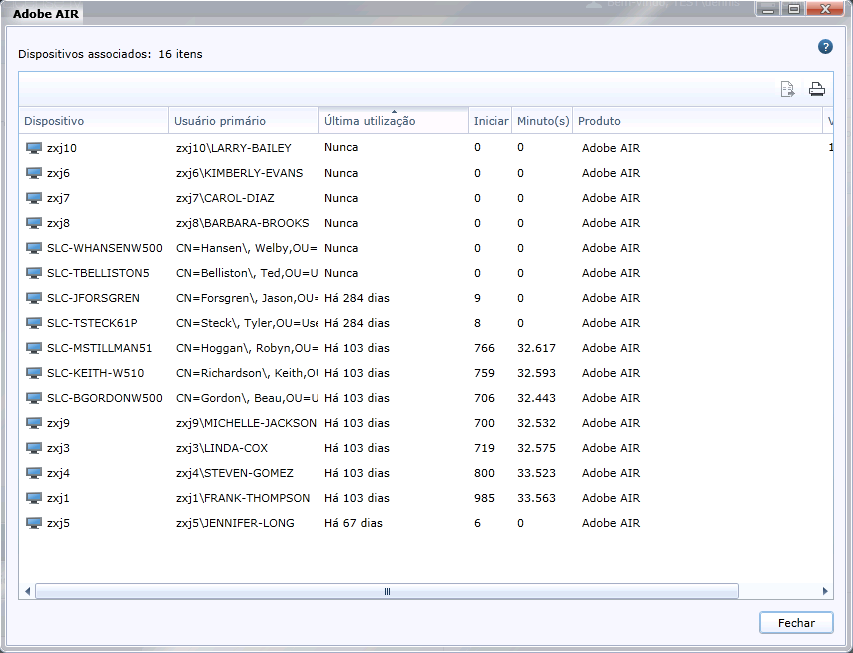Click Adobe AIR product in zxj5 row

[x=611, y=523]
